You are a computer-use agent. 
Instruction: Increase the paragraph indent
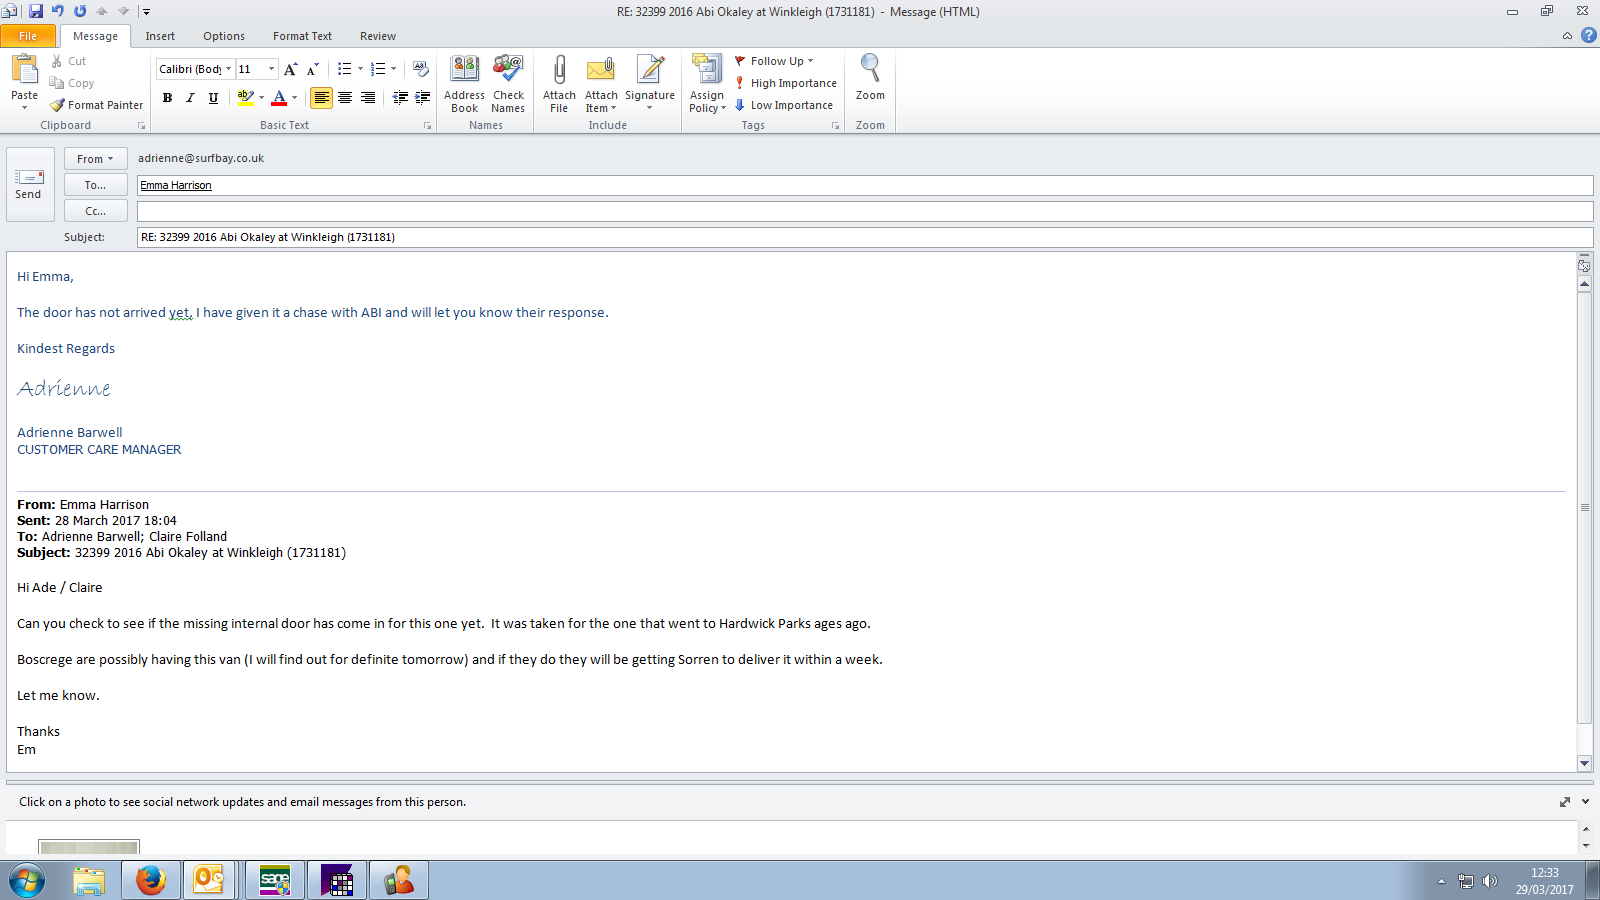[423, 98]
